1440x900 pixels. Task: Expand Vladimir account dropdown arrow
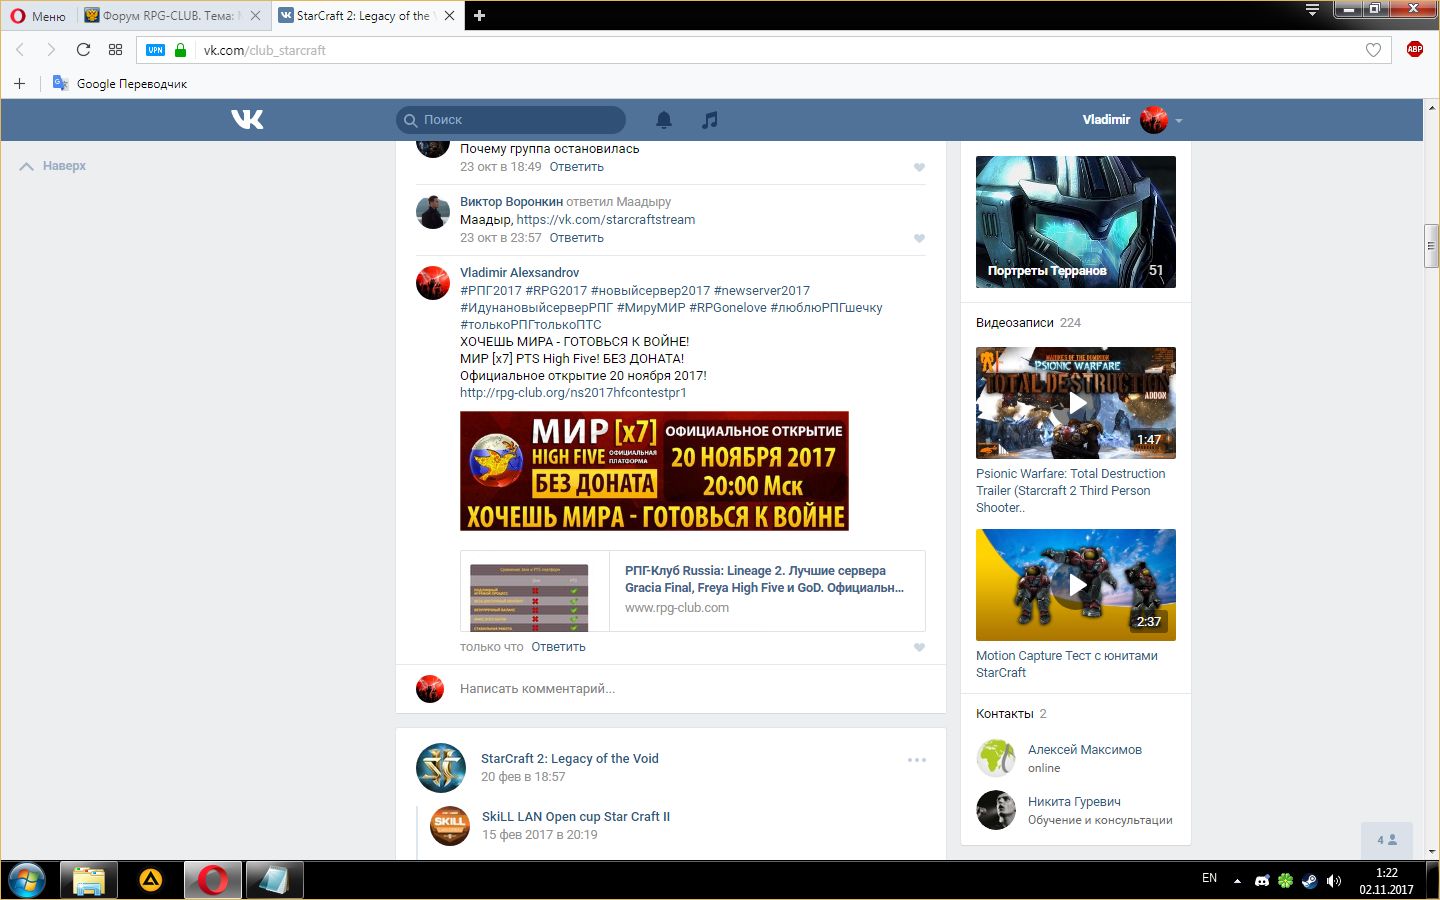click(x=1179, y=121)
